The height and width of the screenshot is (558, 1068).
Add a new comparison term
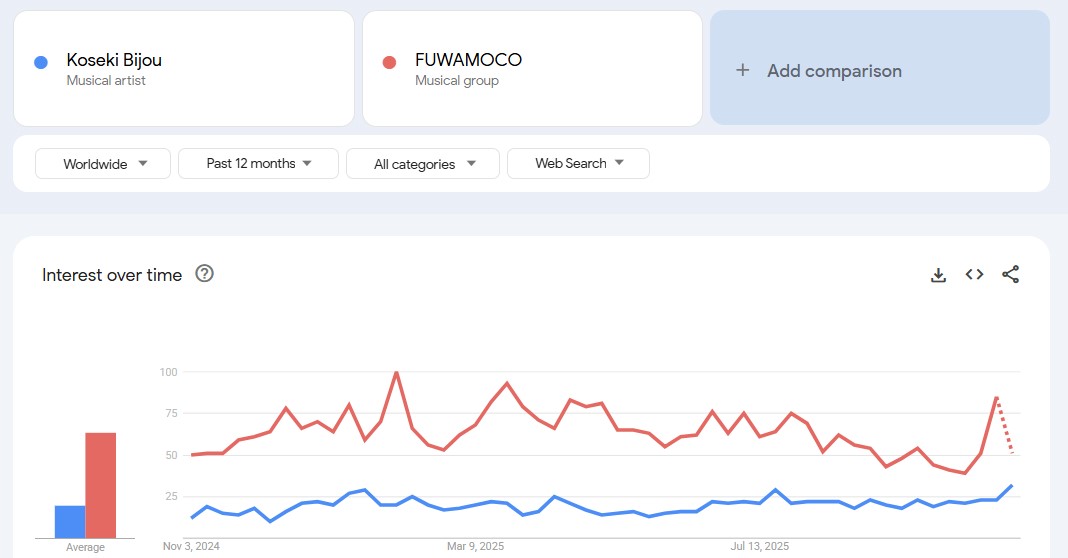(880, 67)
